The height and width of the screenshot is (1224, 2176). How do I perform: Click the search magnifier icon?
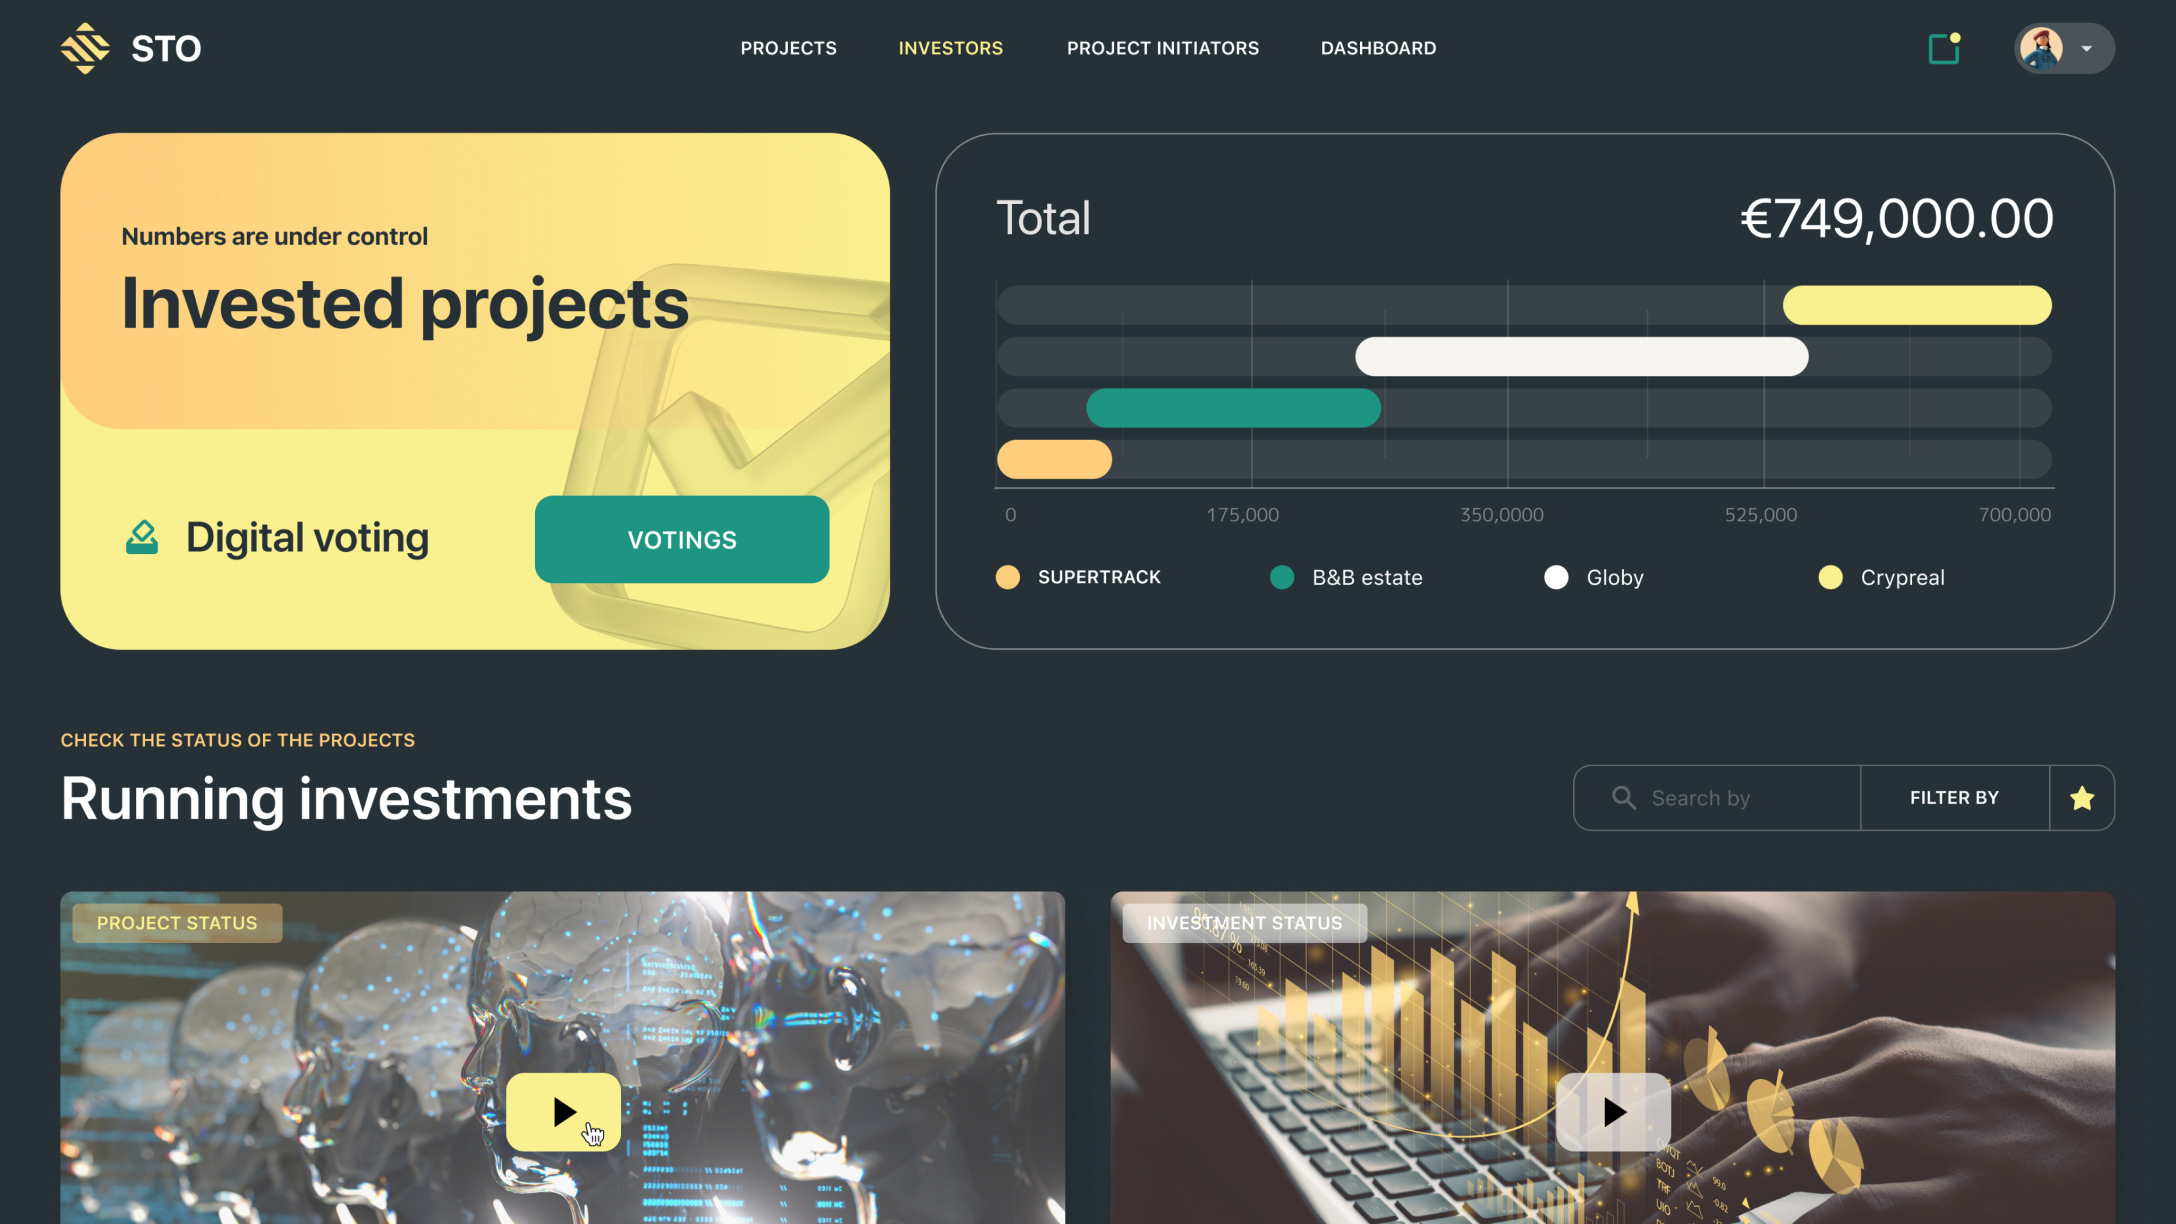[x=1623, y=795]
